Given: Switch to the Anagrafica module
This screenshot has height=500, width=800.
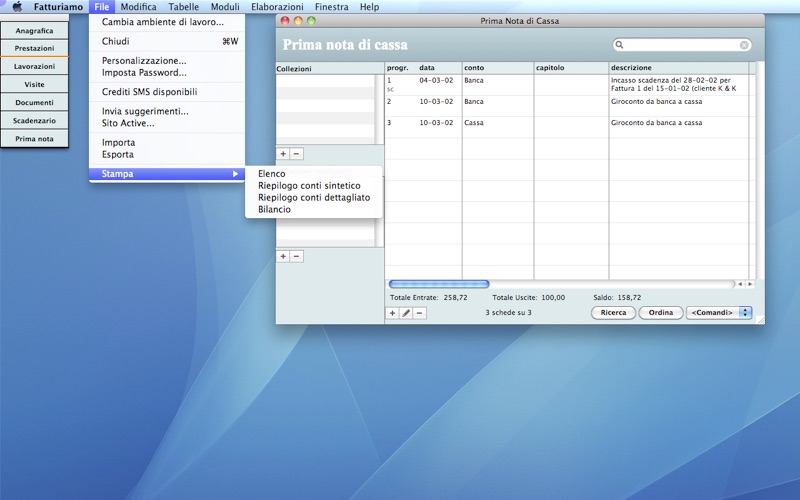Looking at the screenshot, I should point(34,31).
